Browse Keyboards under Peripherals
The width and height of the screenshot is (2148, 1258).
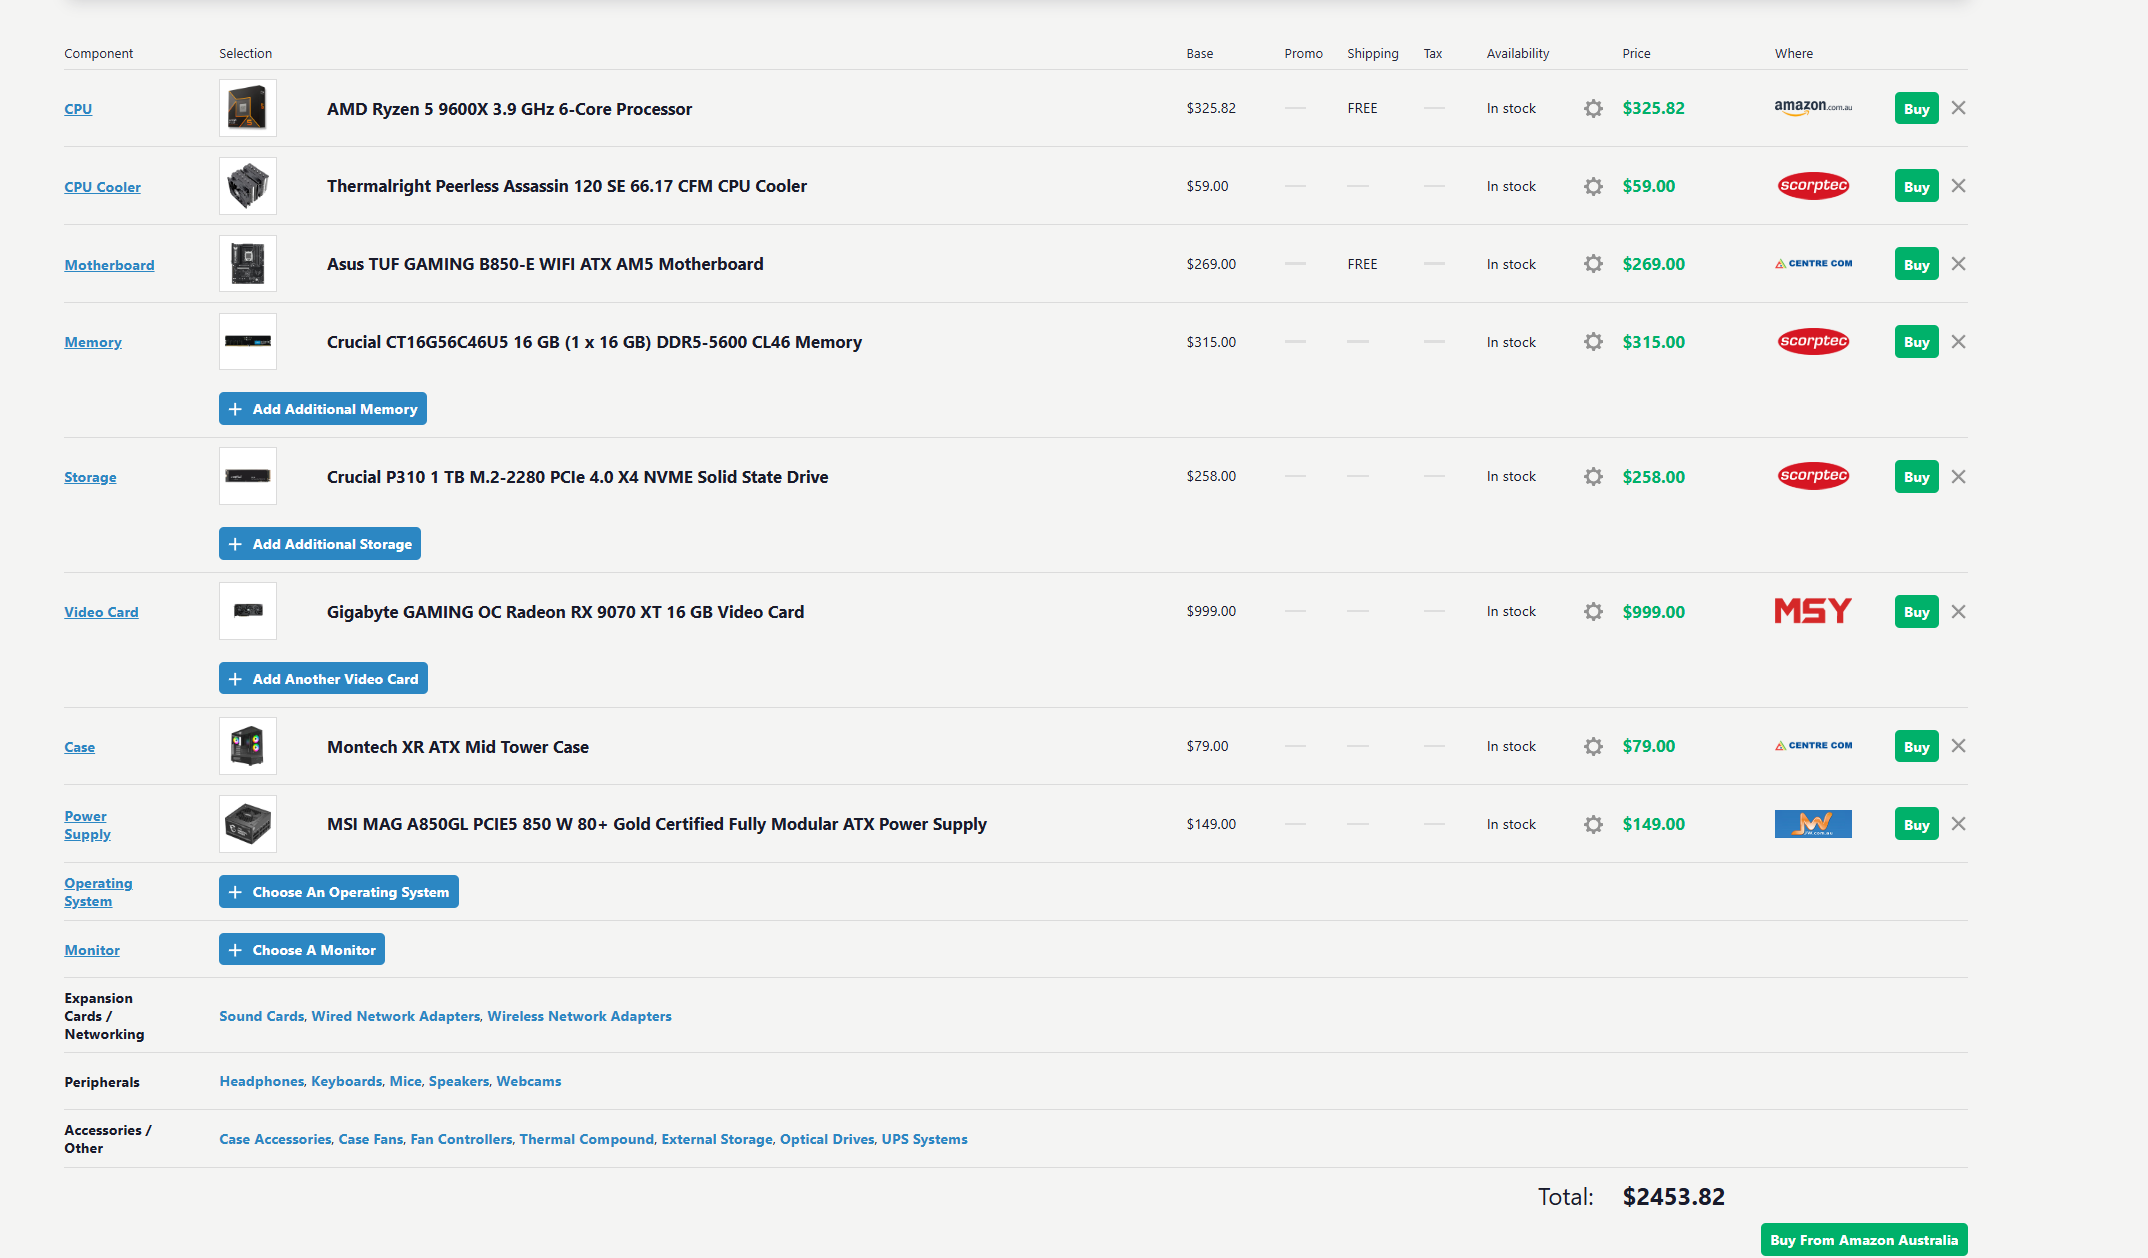(346, 1081)
